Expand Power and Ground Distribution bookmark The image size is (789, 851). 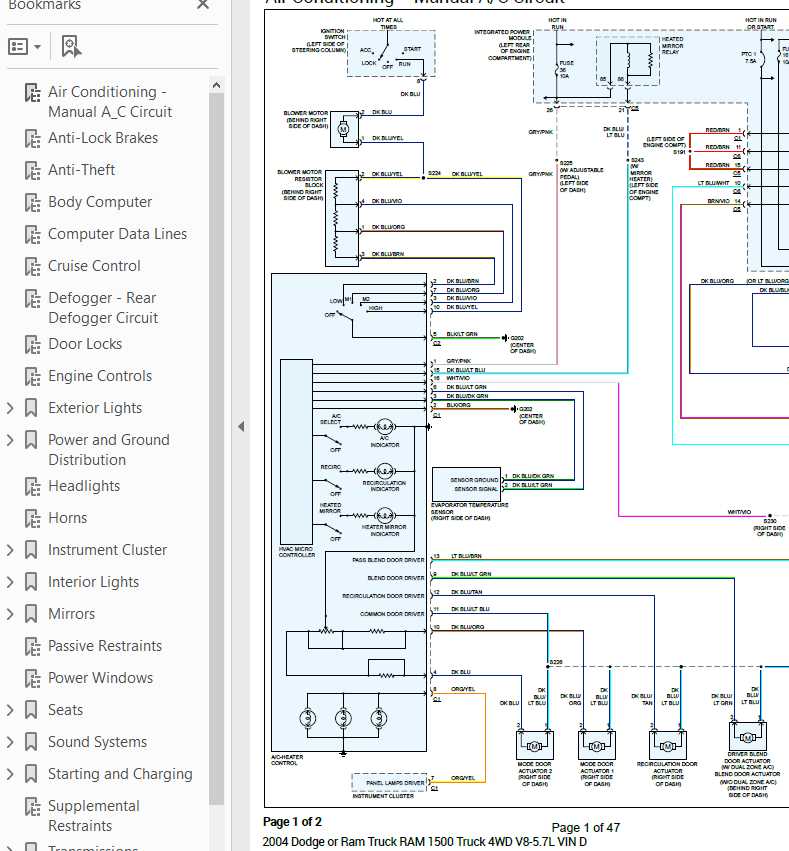pyautogui.click(x=10, y=440)
